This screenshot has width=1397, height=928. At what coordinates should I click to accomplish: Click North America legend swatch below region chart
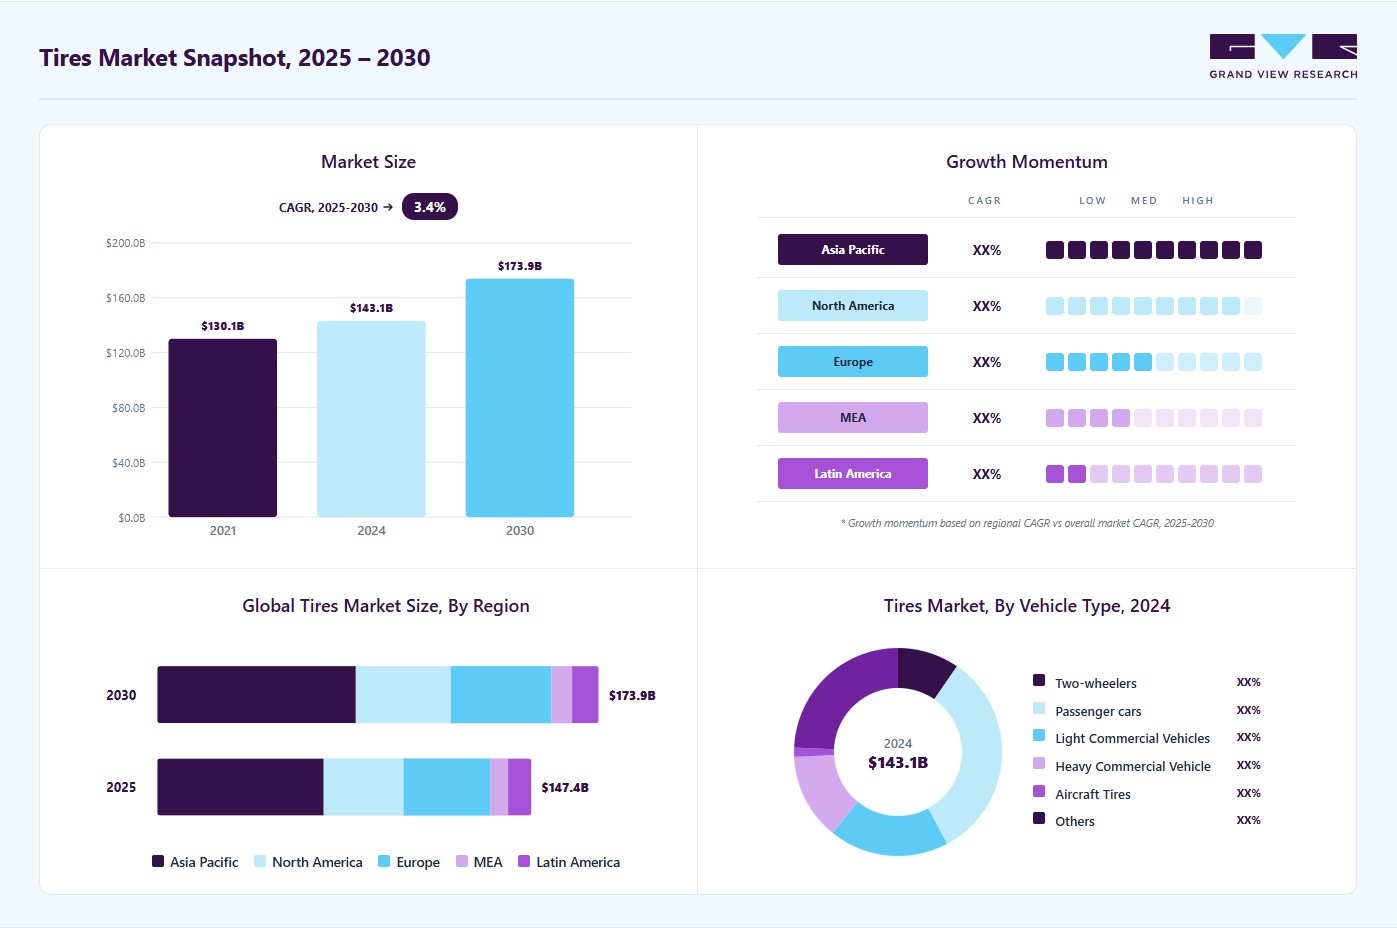click(x=260, y=861)
